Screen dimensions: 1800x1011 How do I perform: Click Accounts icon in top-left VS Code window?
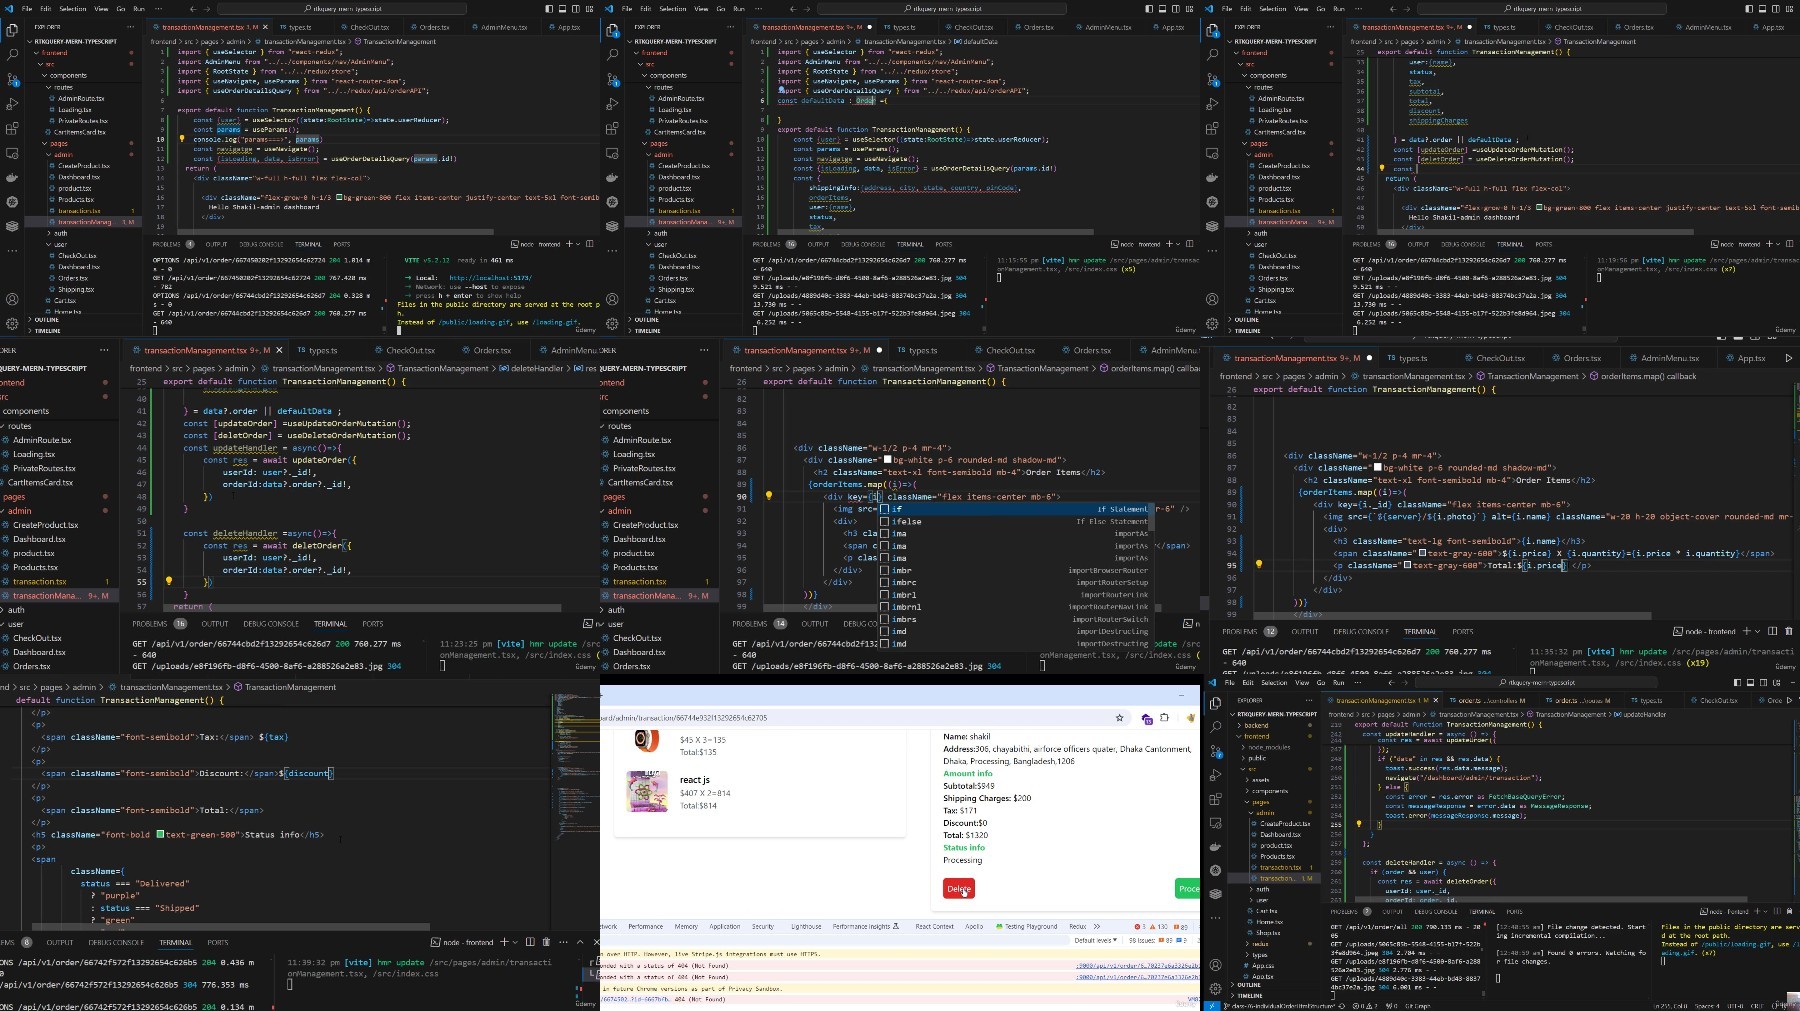(12, 299)
